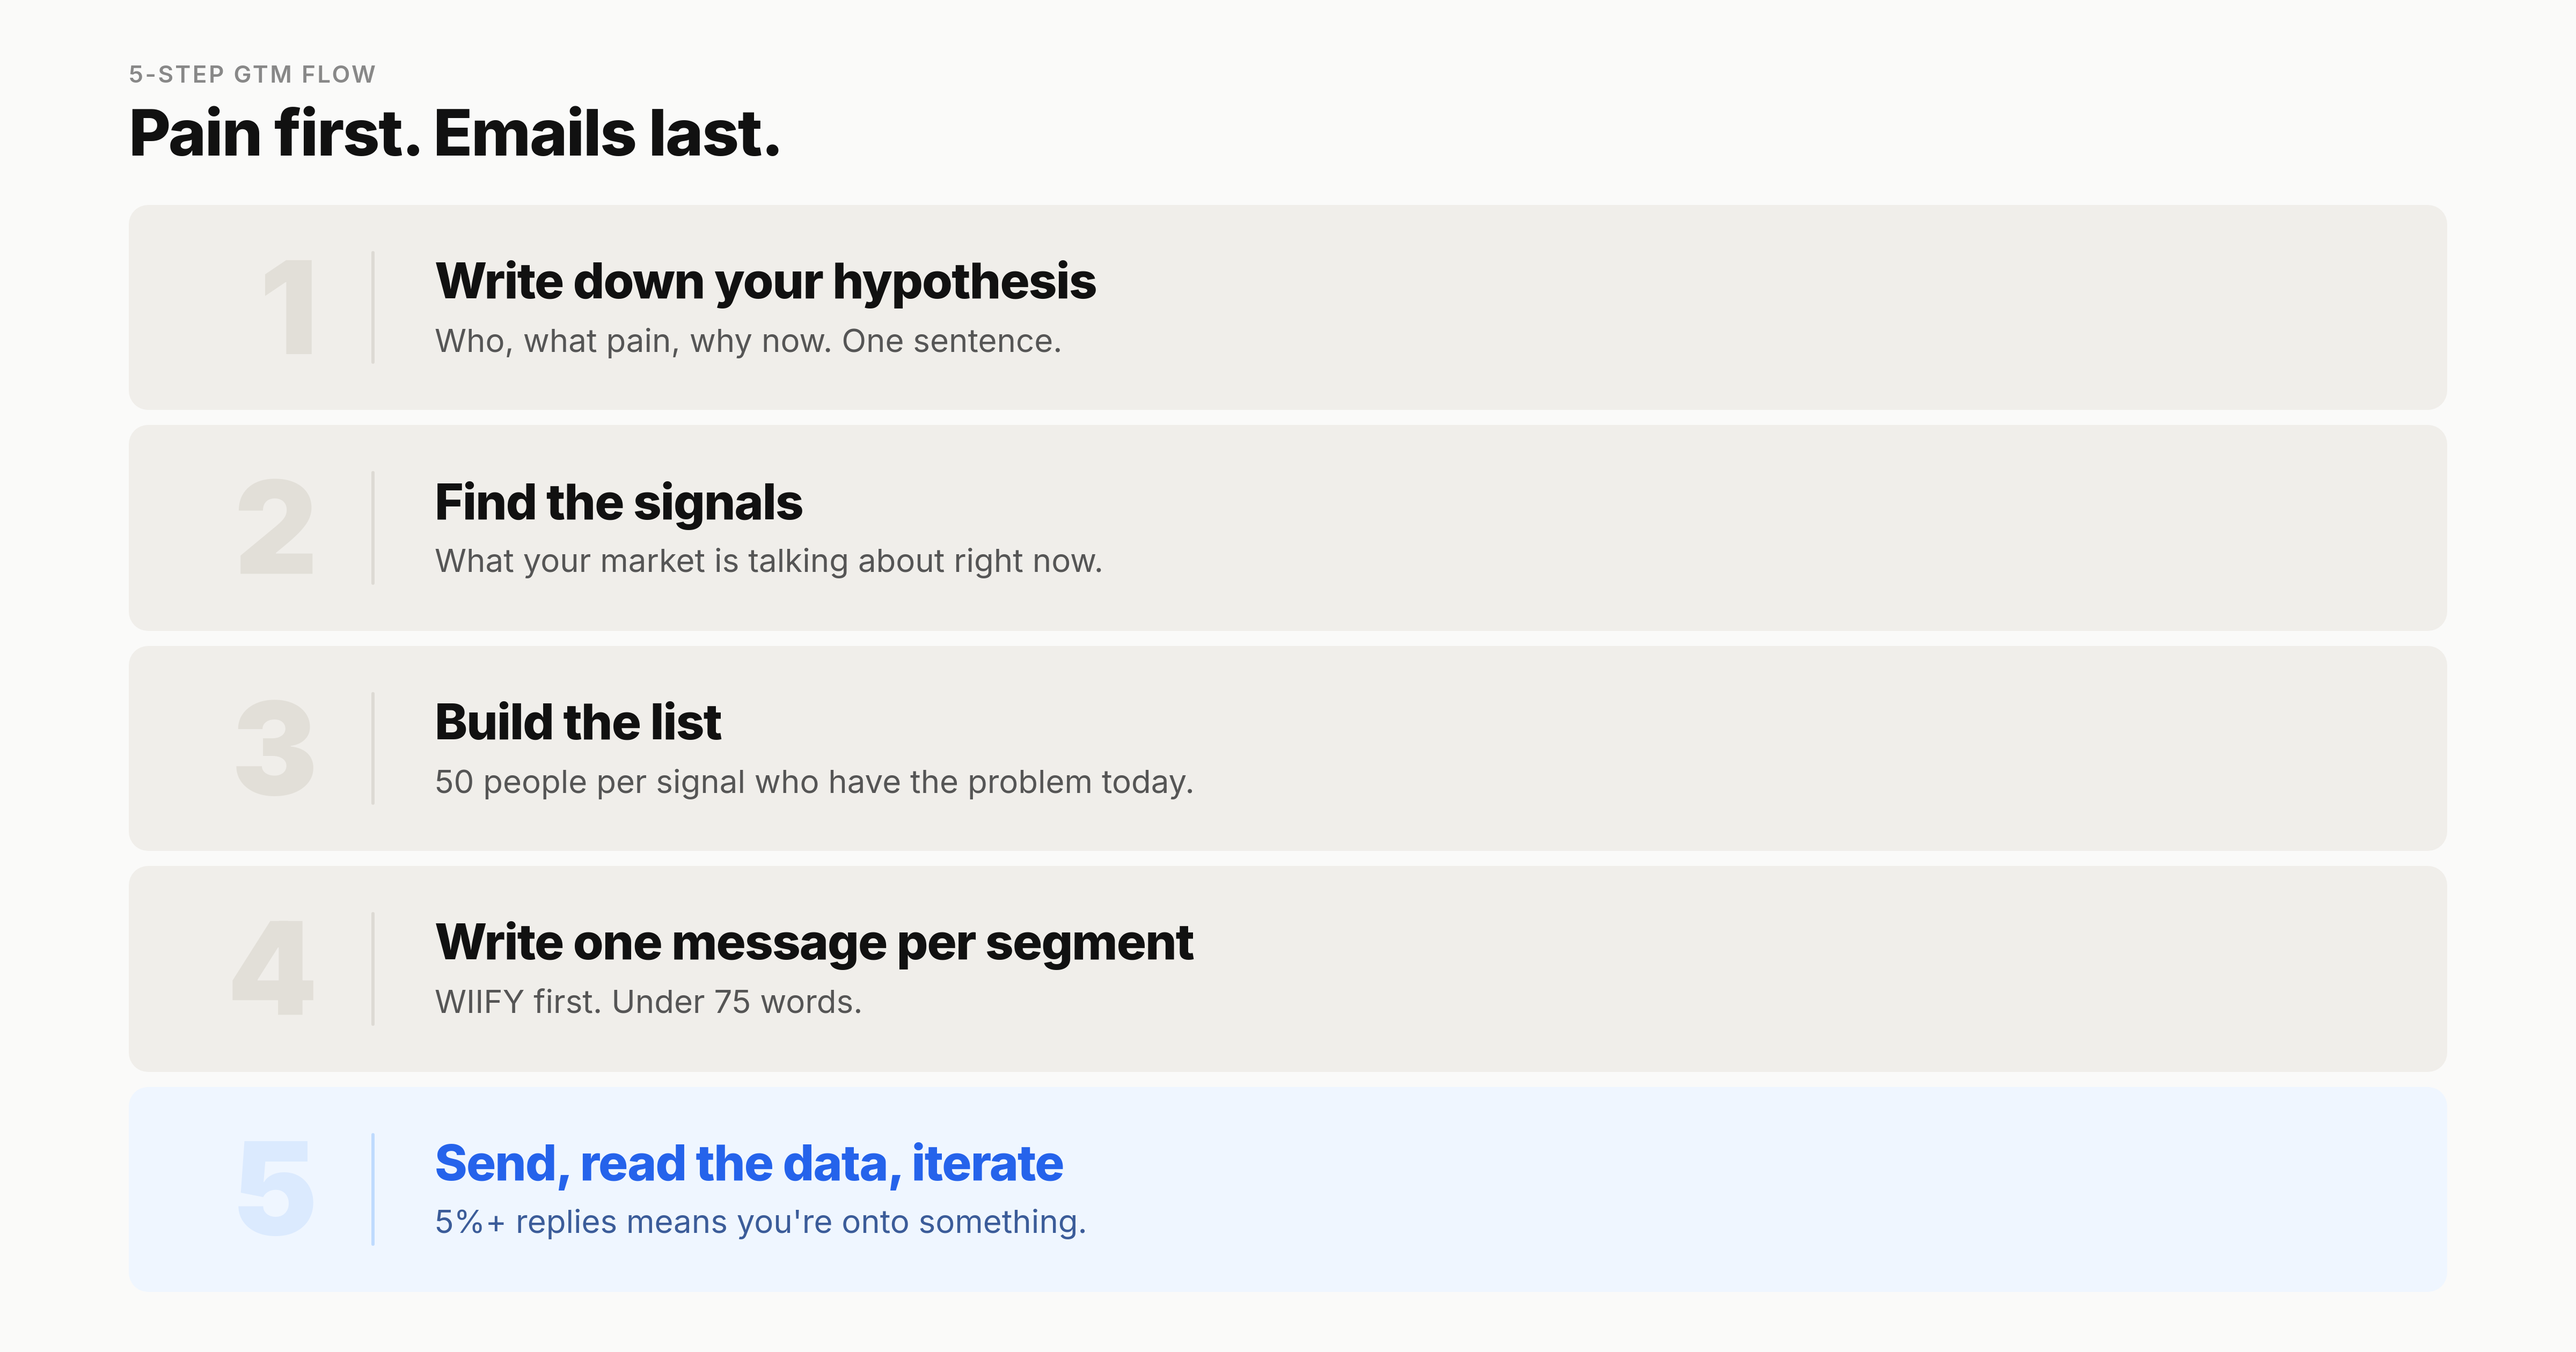The height and width of the screenshot is (1352, 2576).
Task: Select the blue number 5 numeral
Action: tap(276, 1189)
